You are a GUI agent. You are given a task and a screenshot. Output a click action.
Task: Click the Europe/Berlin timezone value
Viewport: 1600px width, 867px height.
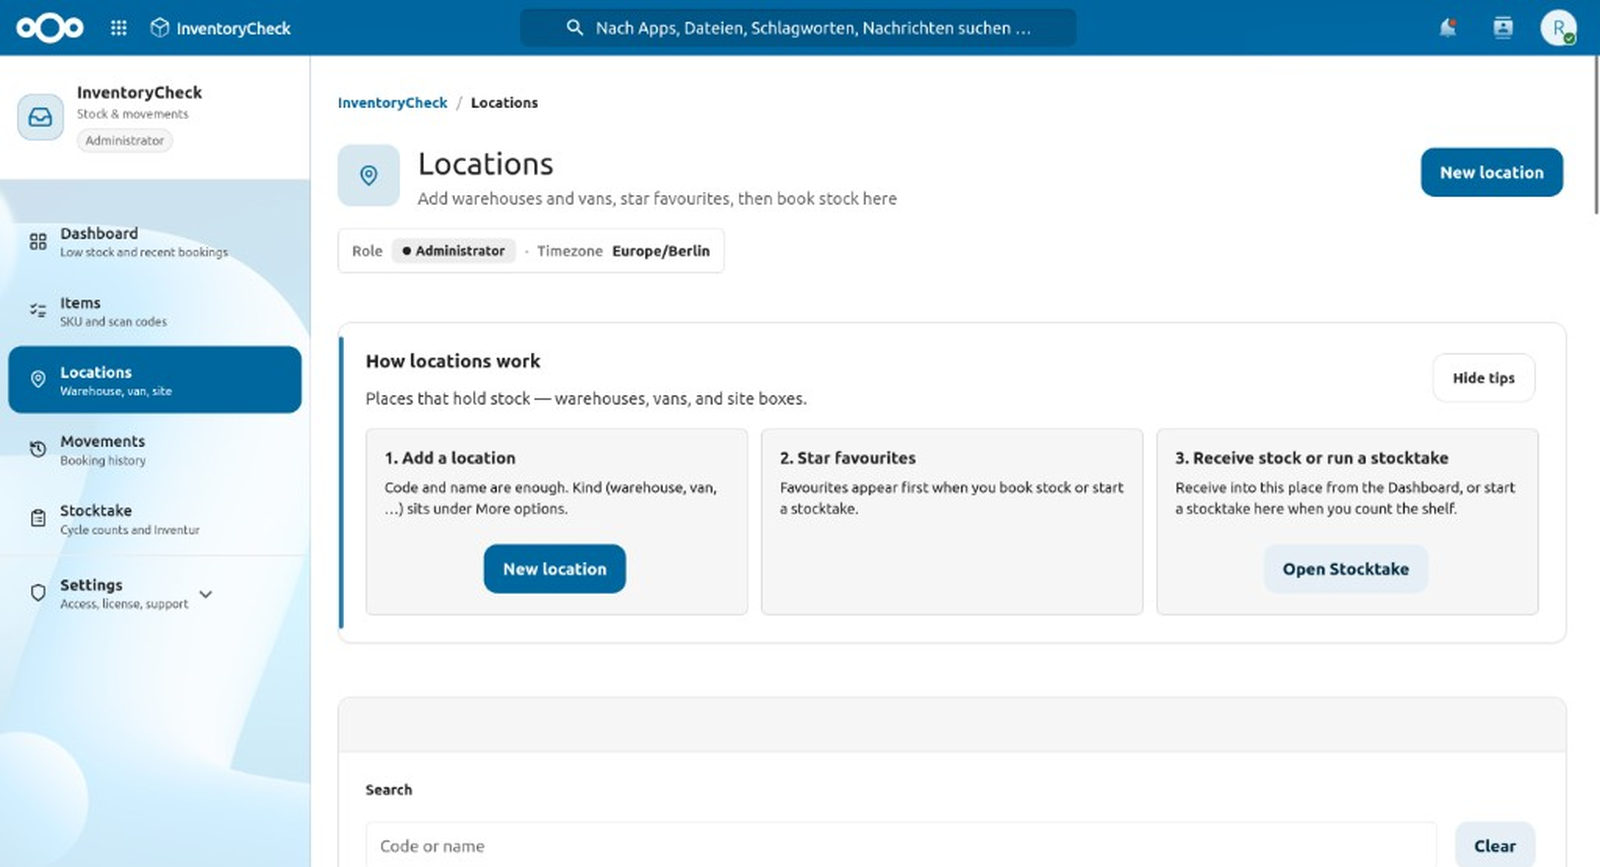pyautogui.click(x=661, y=251)
